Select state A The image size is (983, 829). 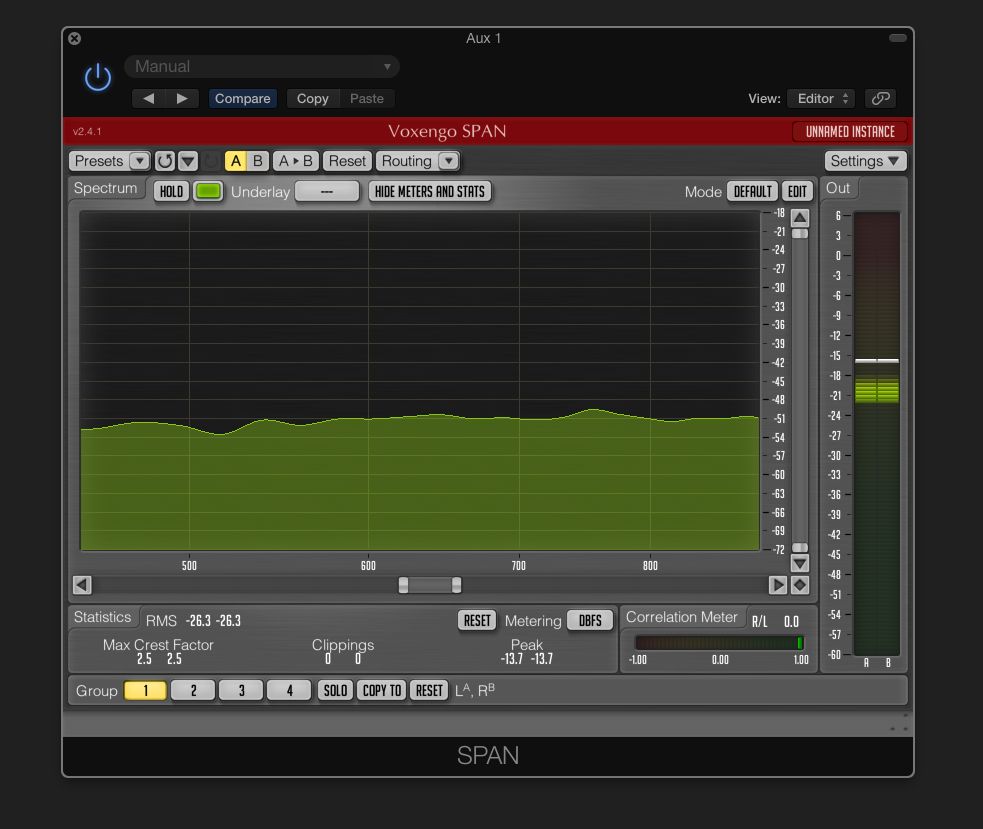coord(236,161)
